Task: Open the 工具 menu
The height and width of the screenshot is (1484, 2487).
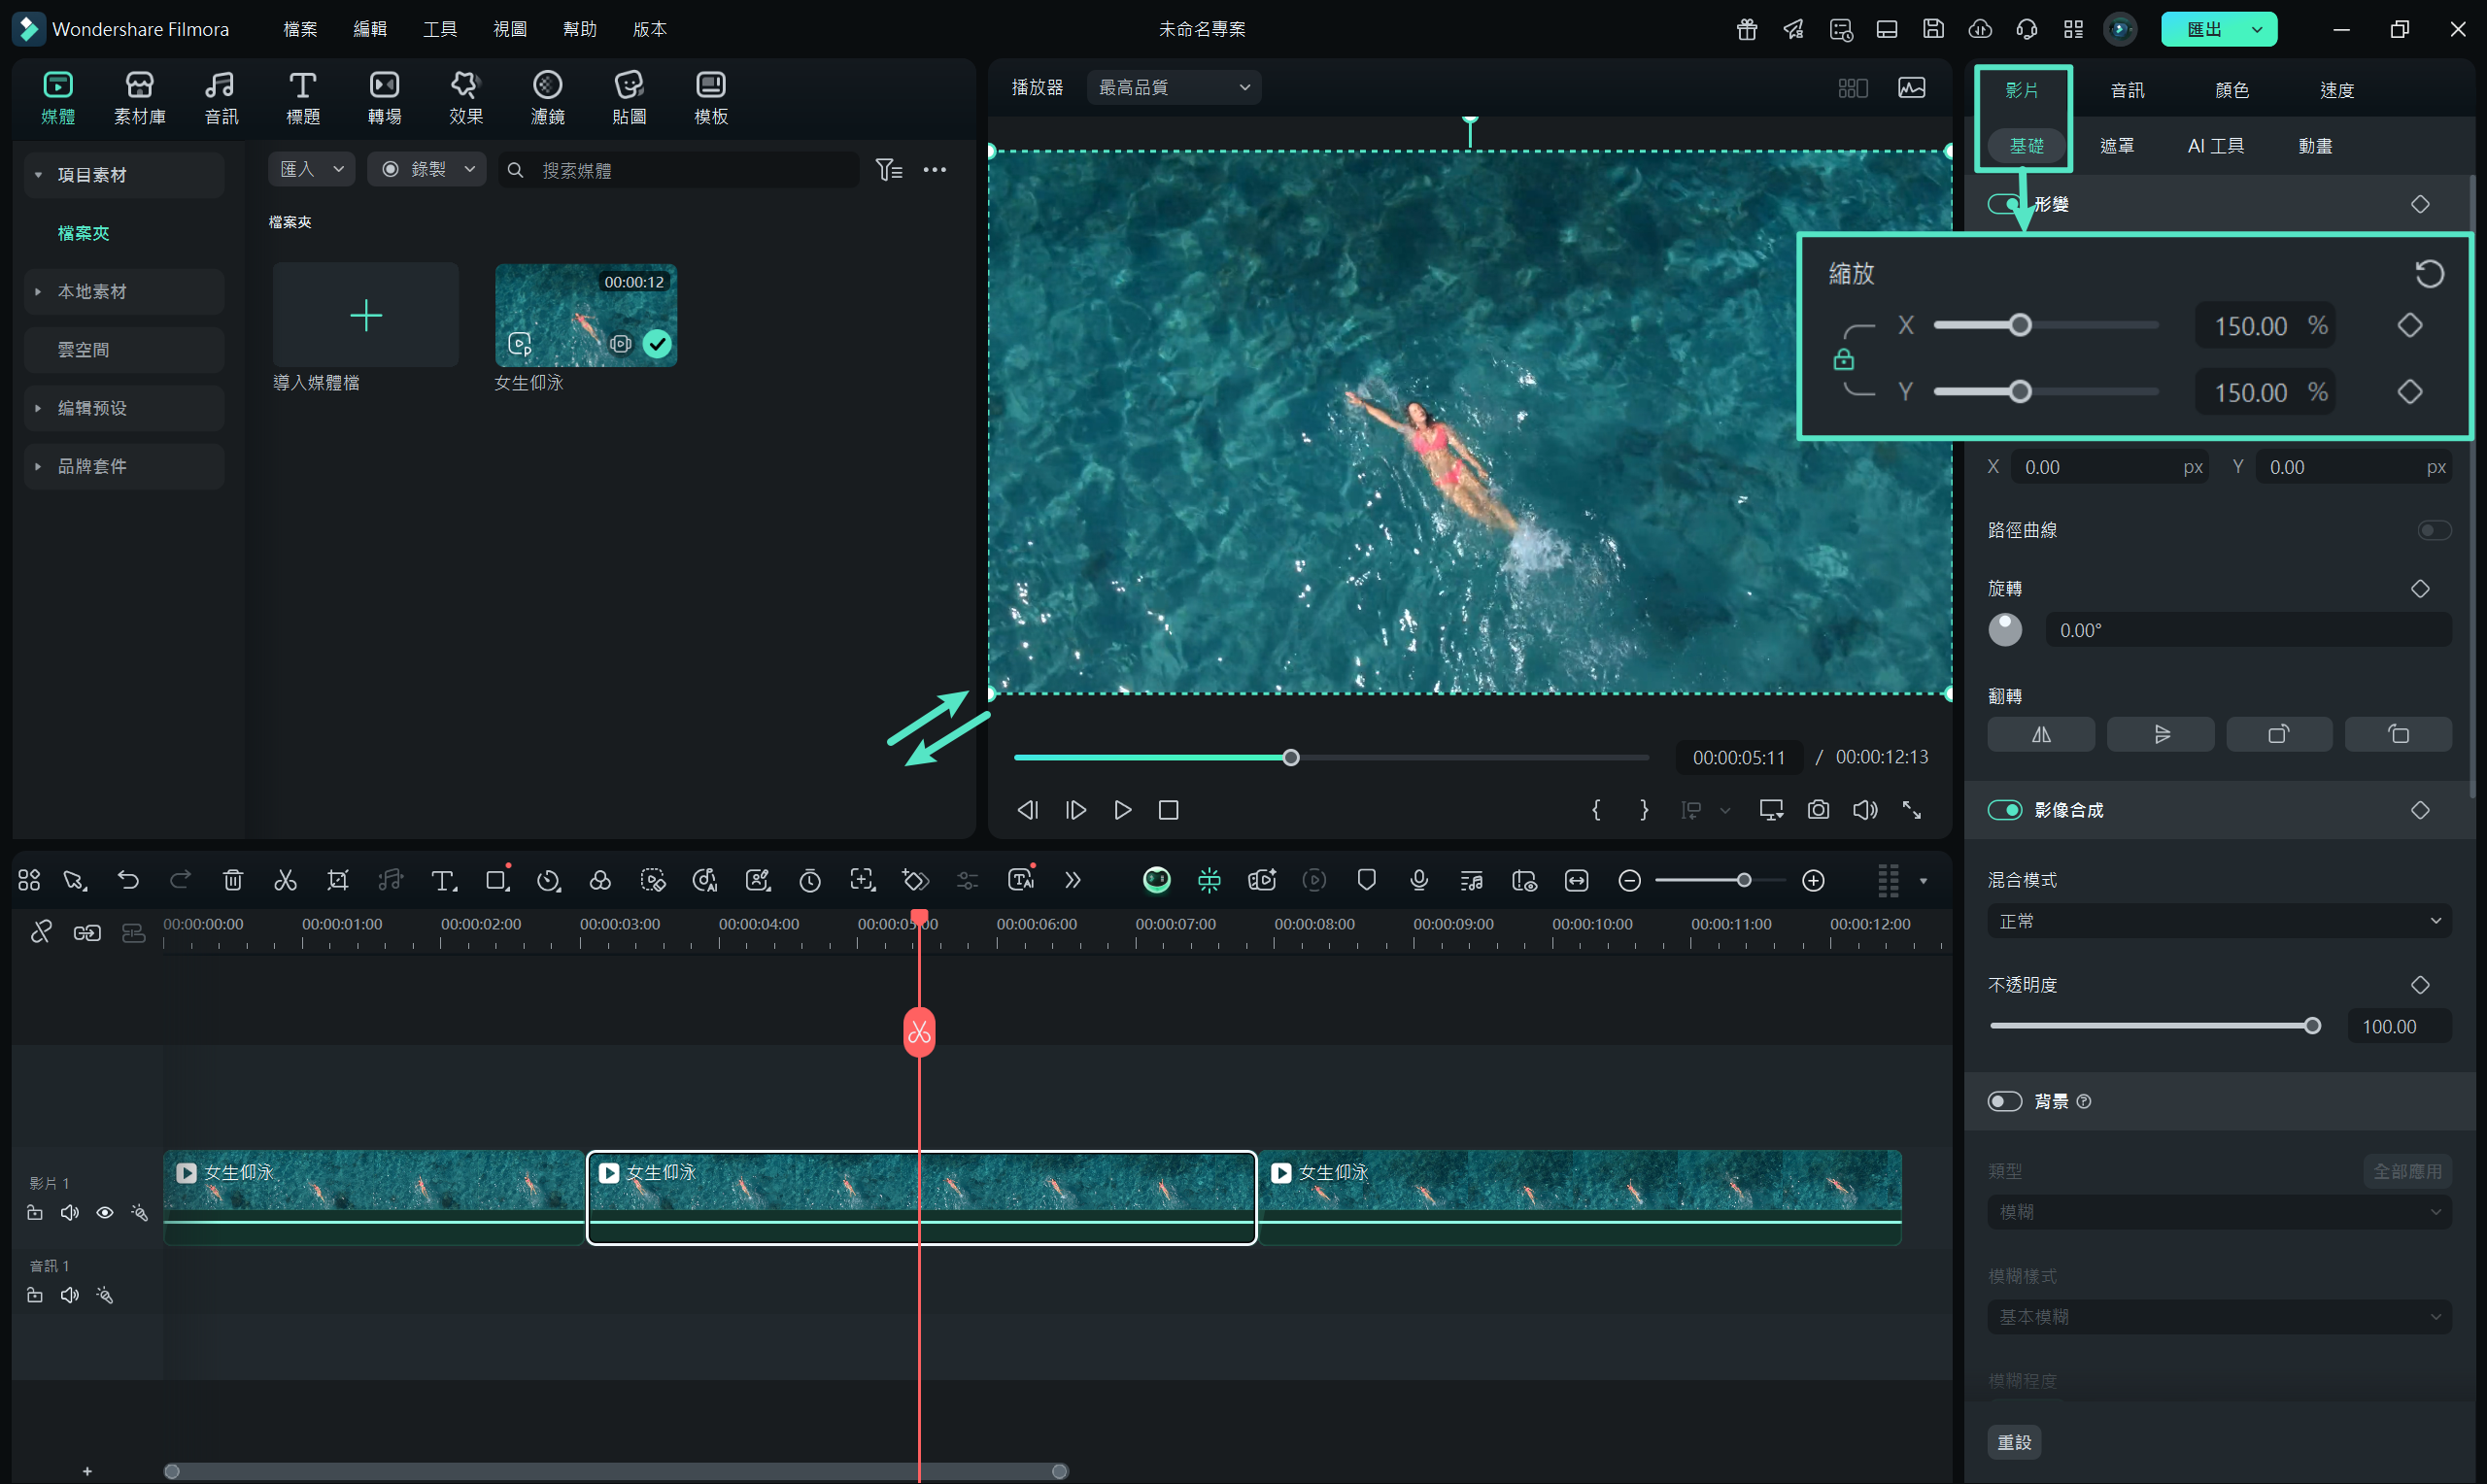Action: coord(440,29)
